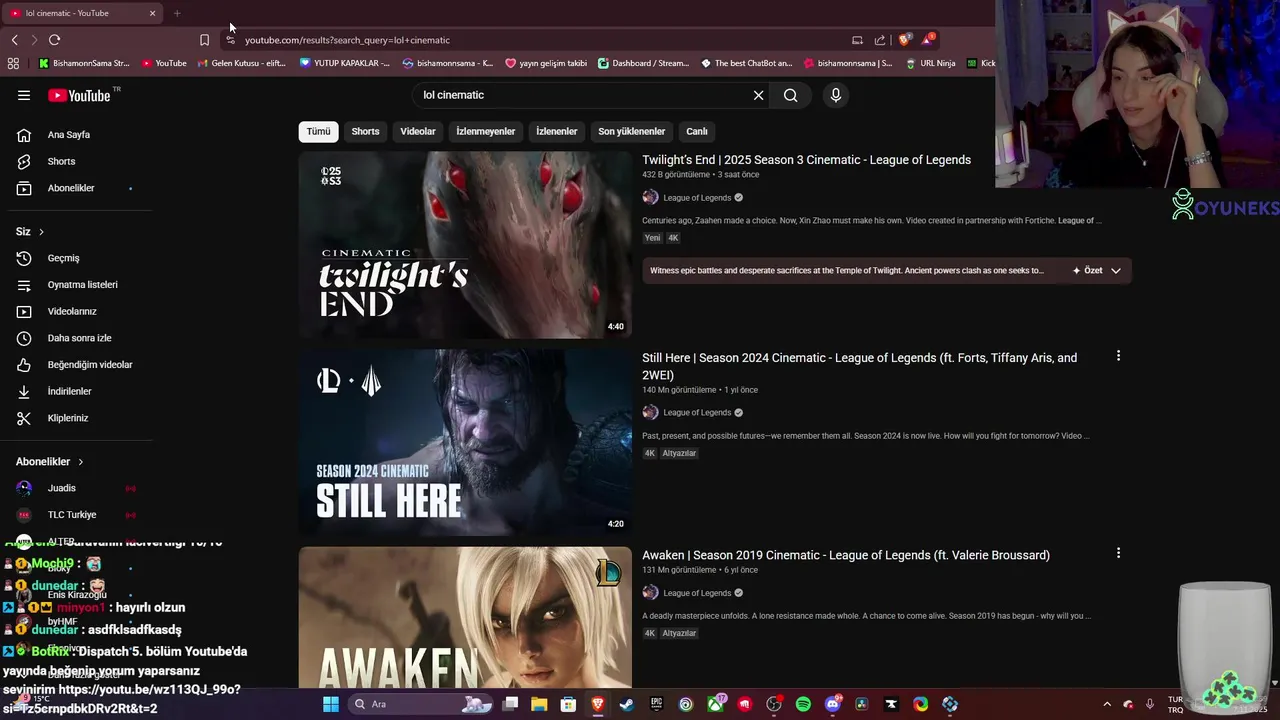Select the Canlı filter chip
1280x720 pixels.
tap(697, 131)
